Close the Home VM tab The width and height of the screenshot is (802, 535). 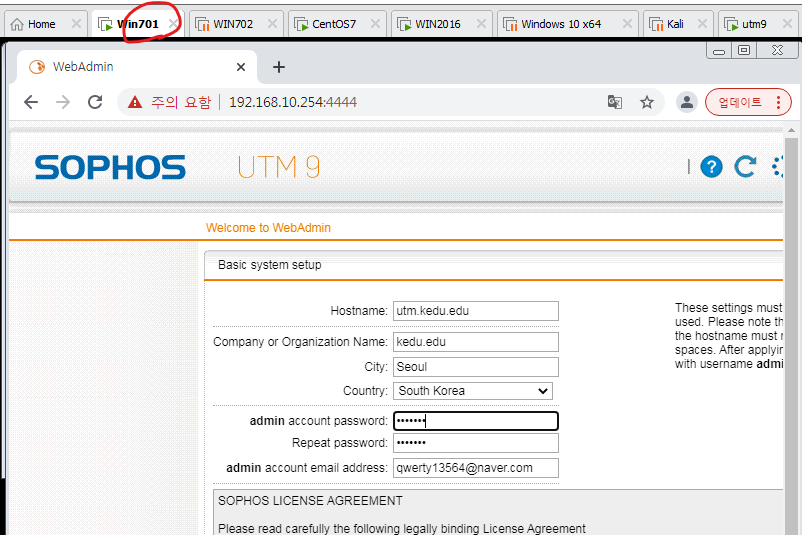[x=76, y=24]
